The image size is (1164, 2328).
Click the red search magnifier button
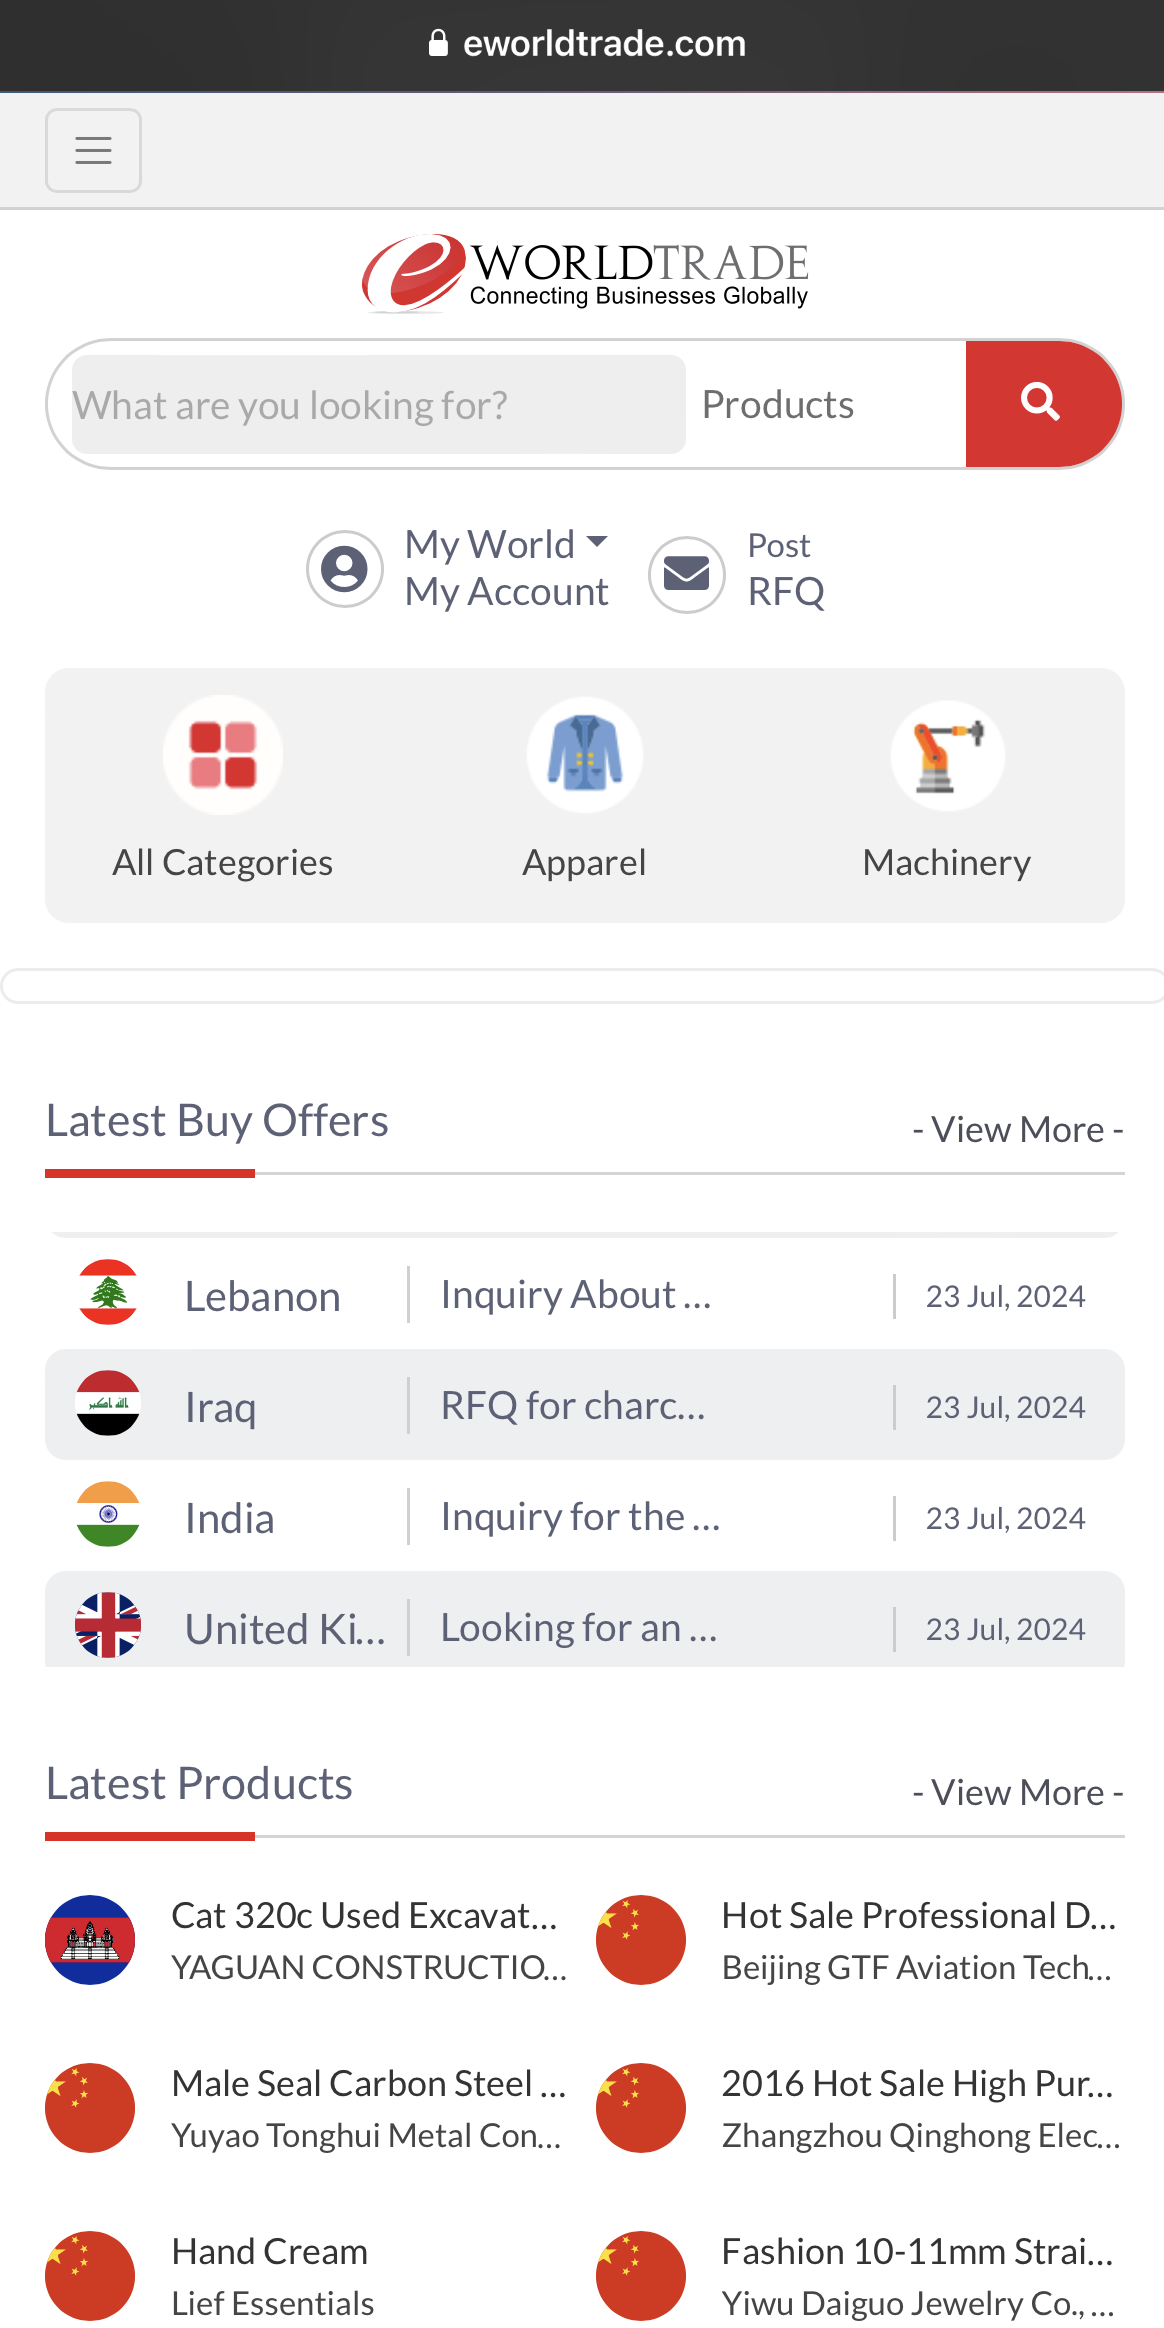tap(1041, 404)
